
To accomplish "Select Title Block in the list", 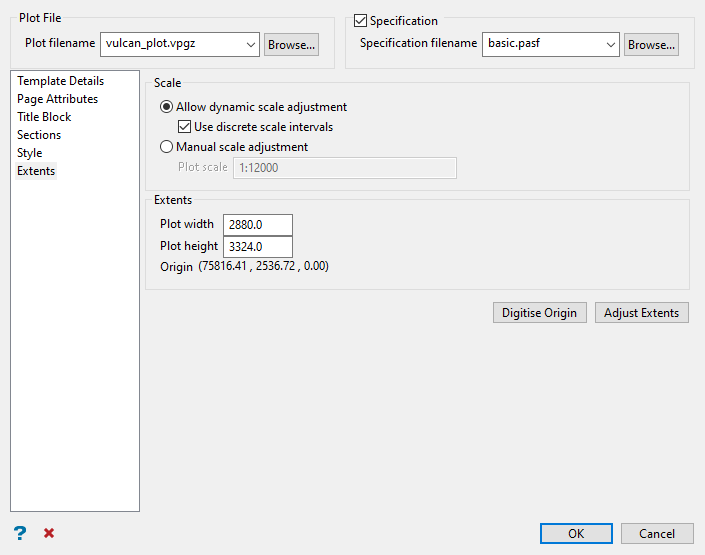I will click(44, 117).
